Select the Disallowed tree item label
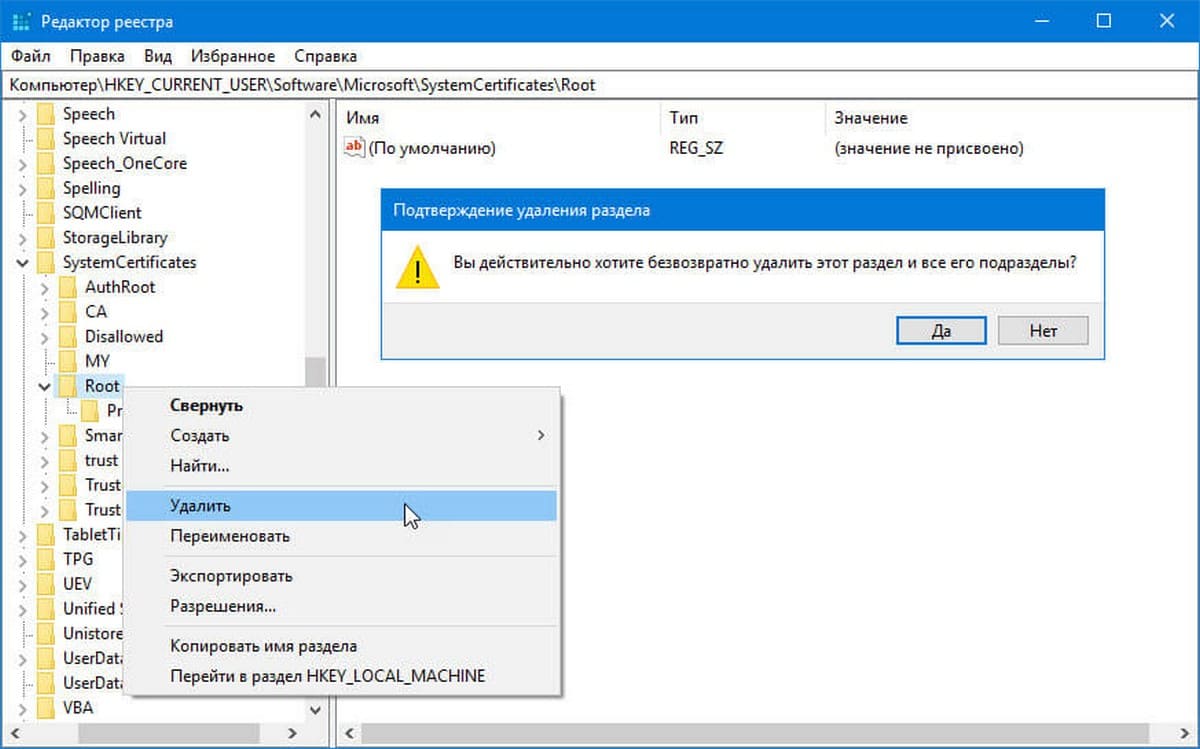Image resolution: width=1200 pixels, height=749 pixels. pos(124,337)
